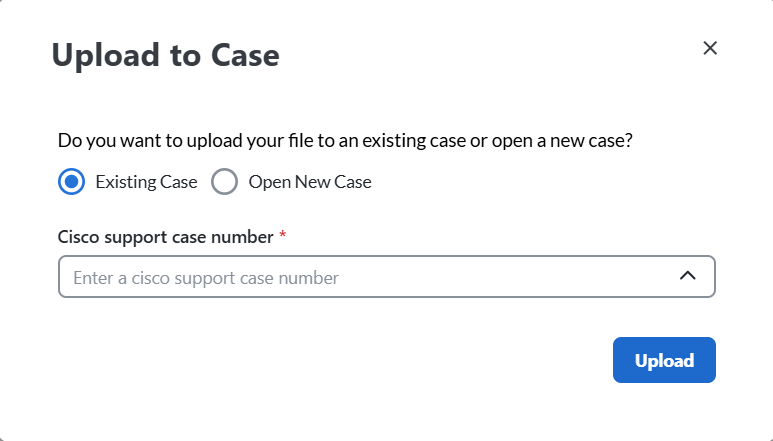Click the up-arrow caret in the case field

687,277
